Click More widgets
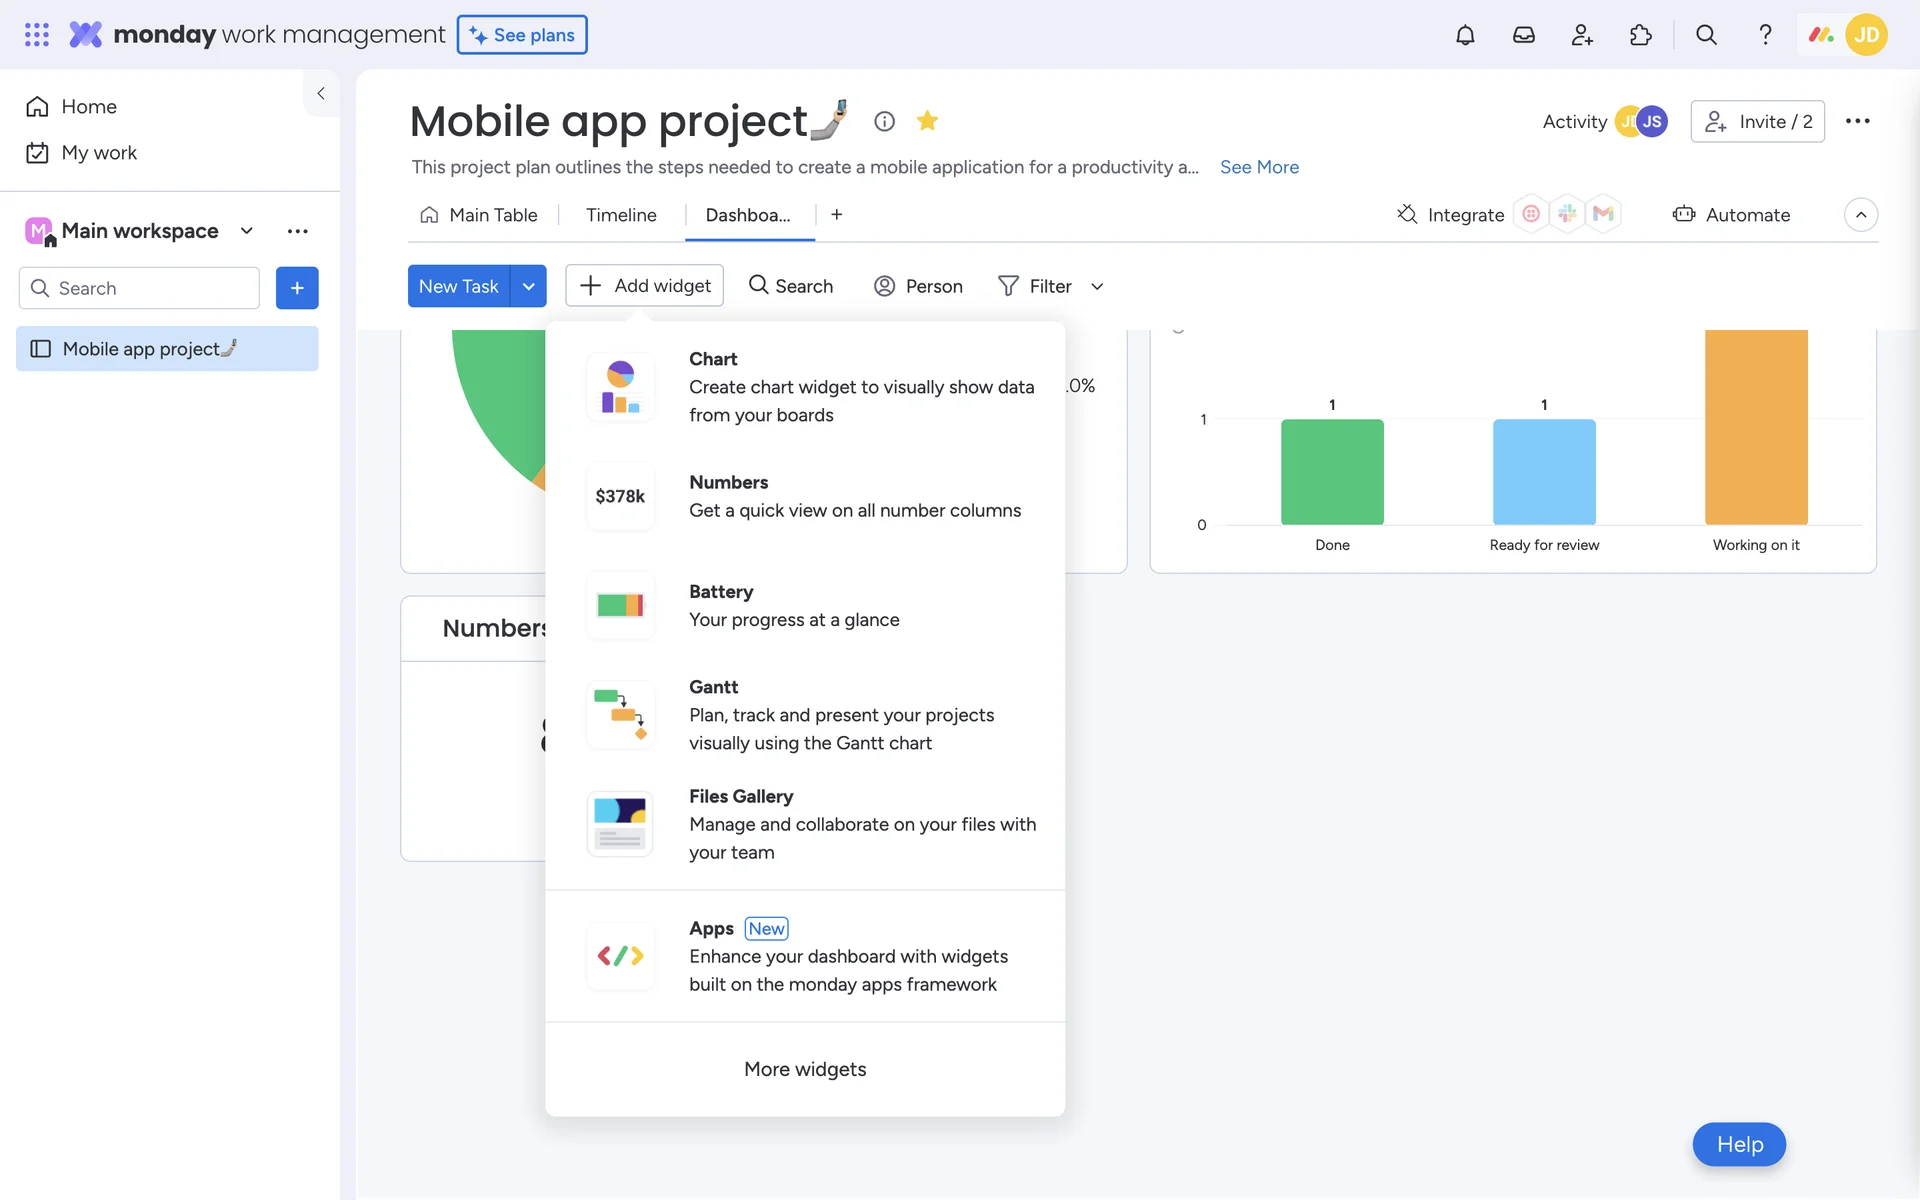The width and height of the screenshot is (1920, 1200). click(x=805, y=1069)
